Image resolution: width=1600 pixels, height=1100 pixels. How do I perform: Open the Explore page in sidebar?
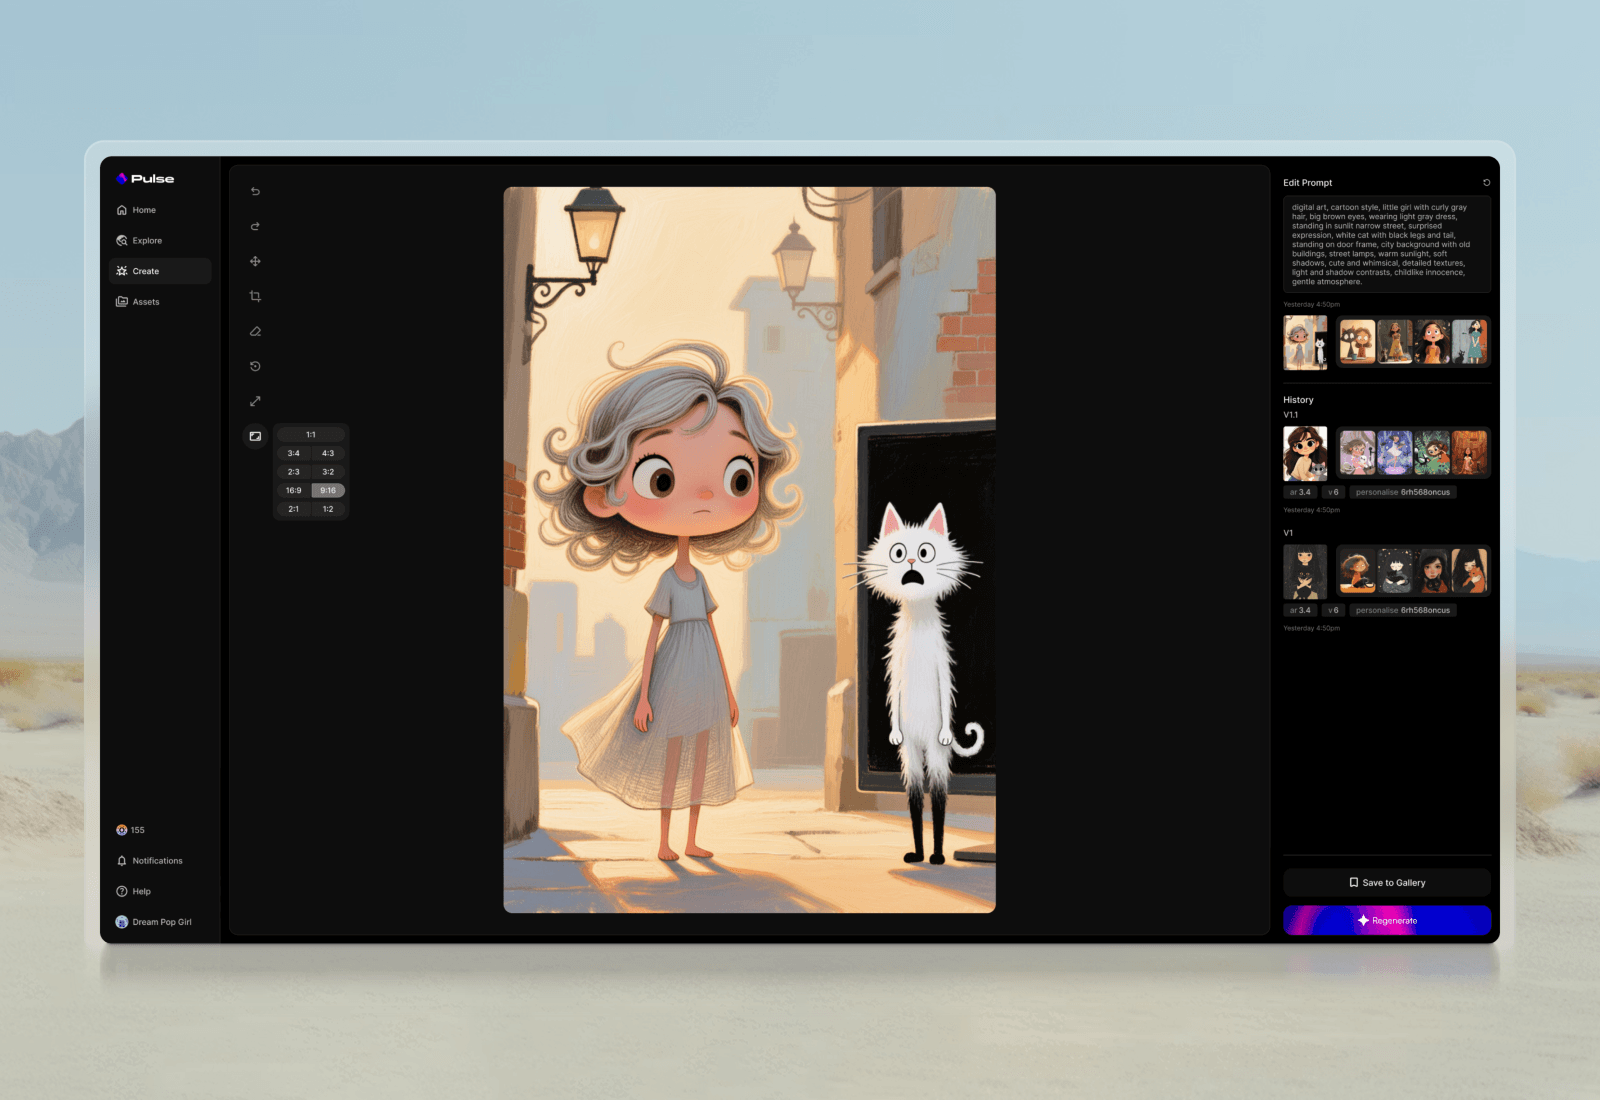[147, 241]
